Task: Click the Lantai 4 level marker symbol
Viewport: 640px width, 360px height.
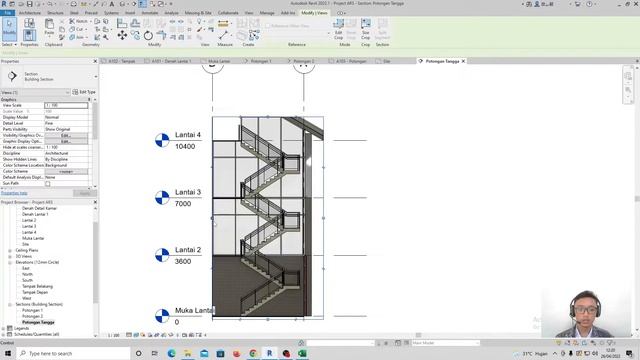Action: click(162, 140)
